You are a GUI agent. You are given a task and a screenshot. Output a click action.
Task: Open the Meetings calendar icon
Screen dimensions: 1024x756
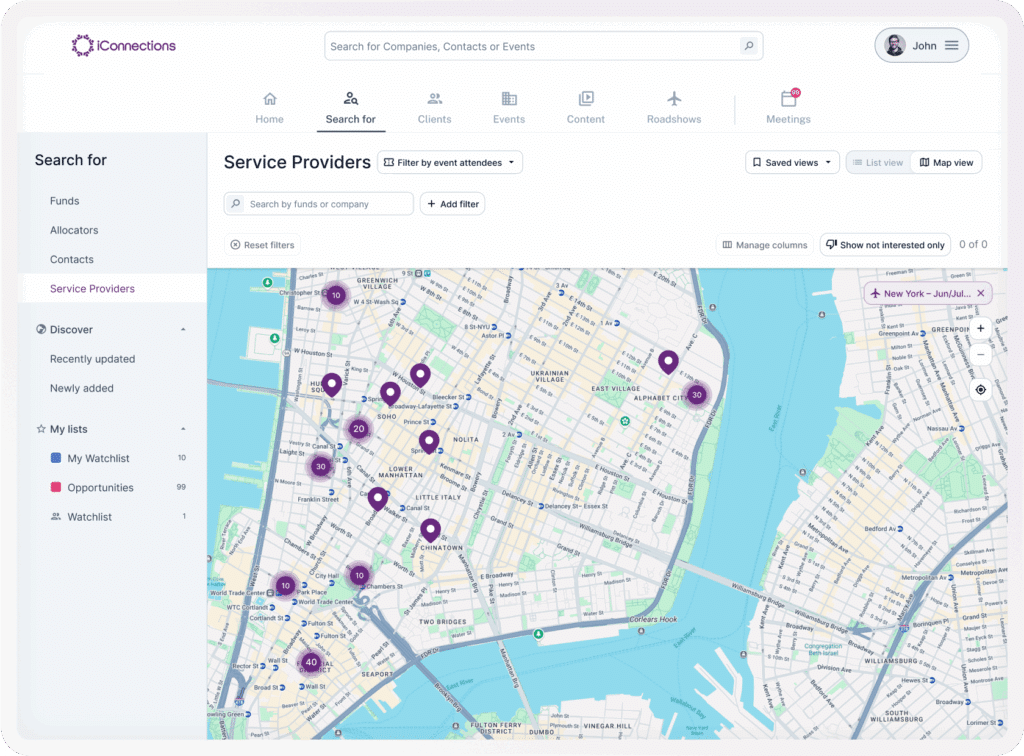tap(788, 99)
